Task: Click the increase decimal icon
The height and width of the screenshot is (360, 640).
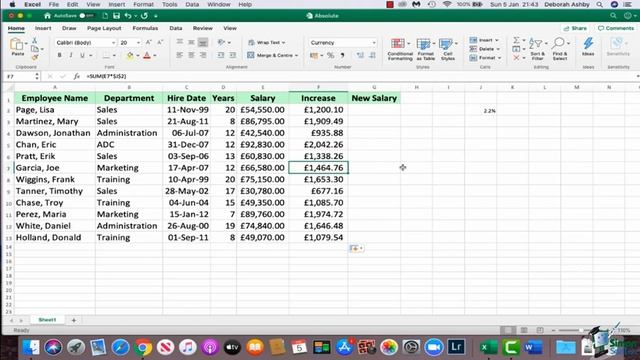Action: pyautogui.click(x=360, y=56)
